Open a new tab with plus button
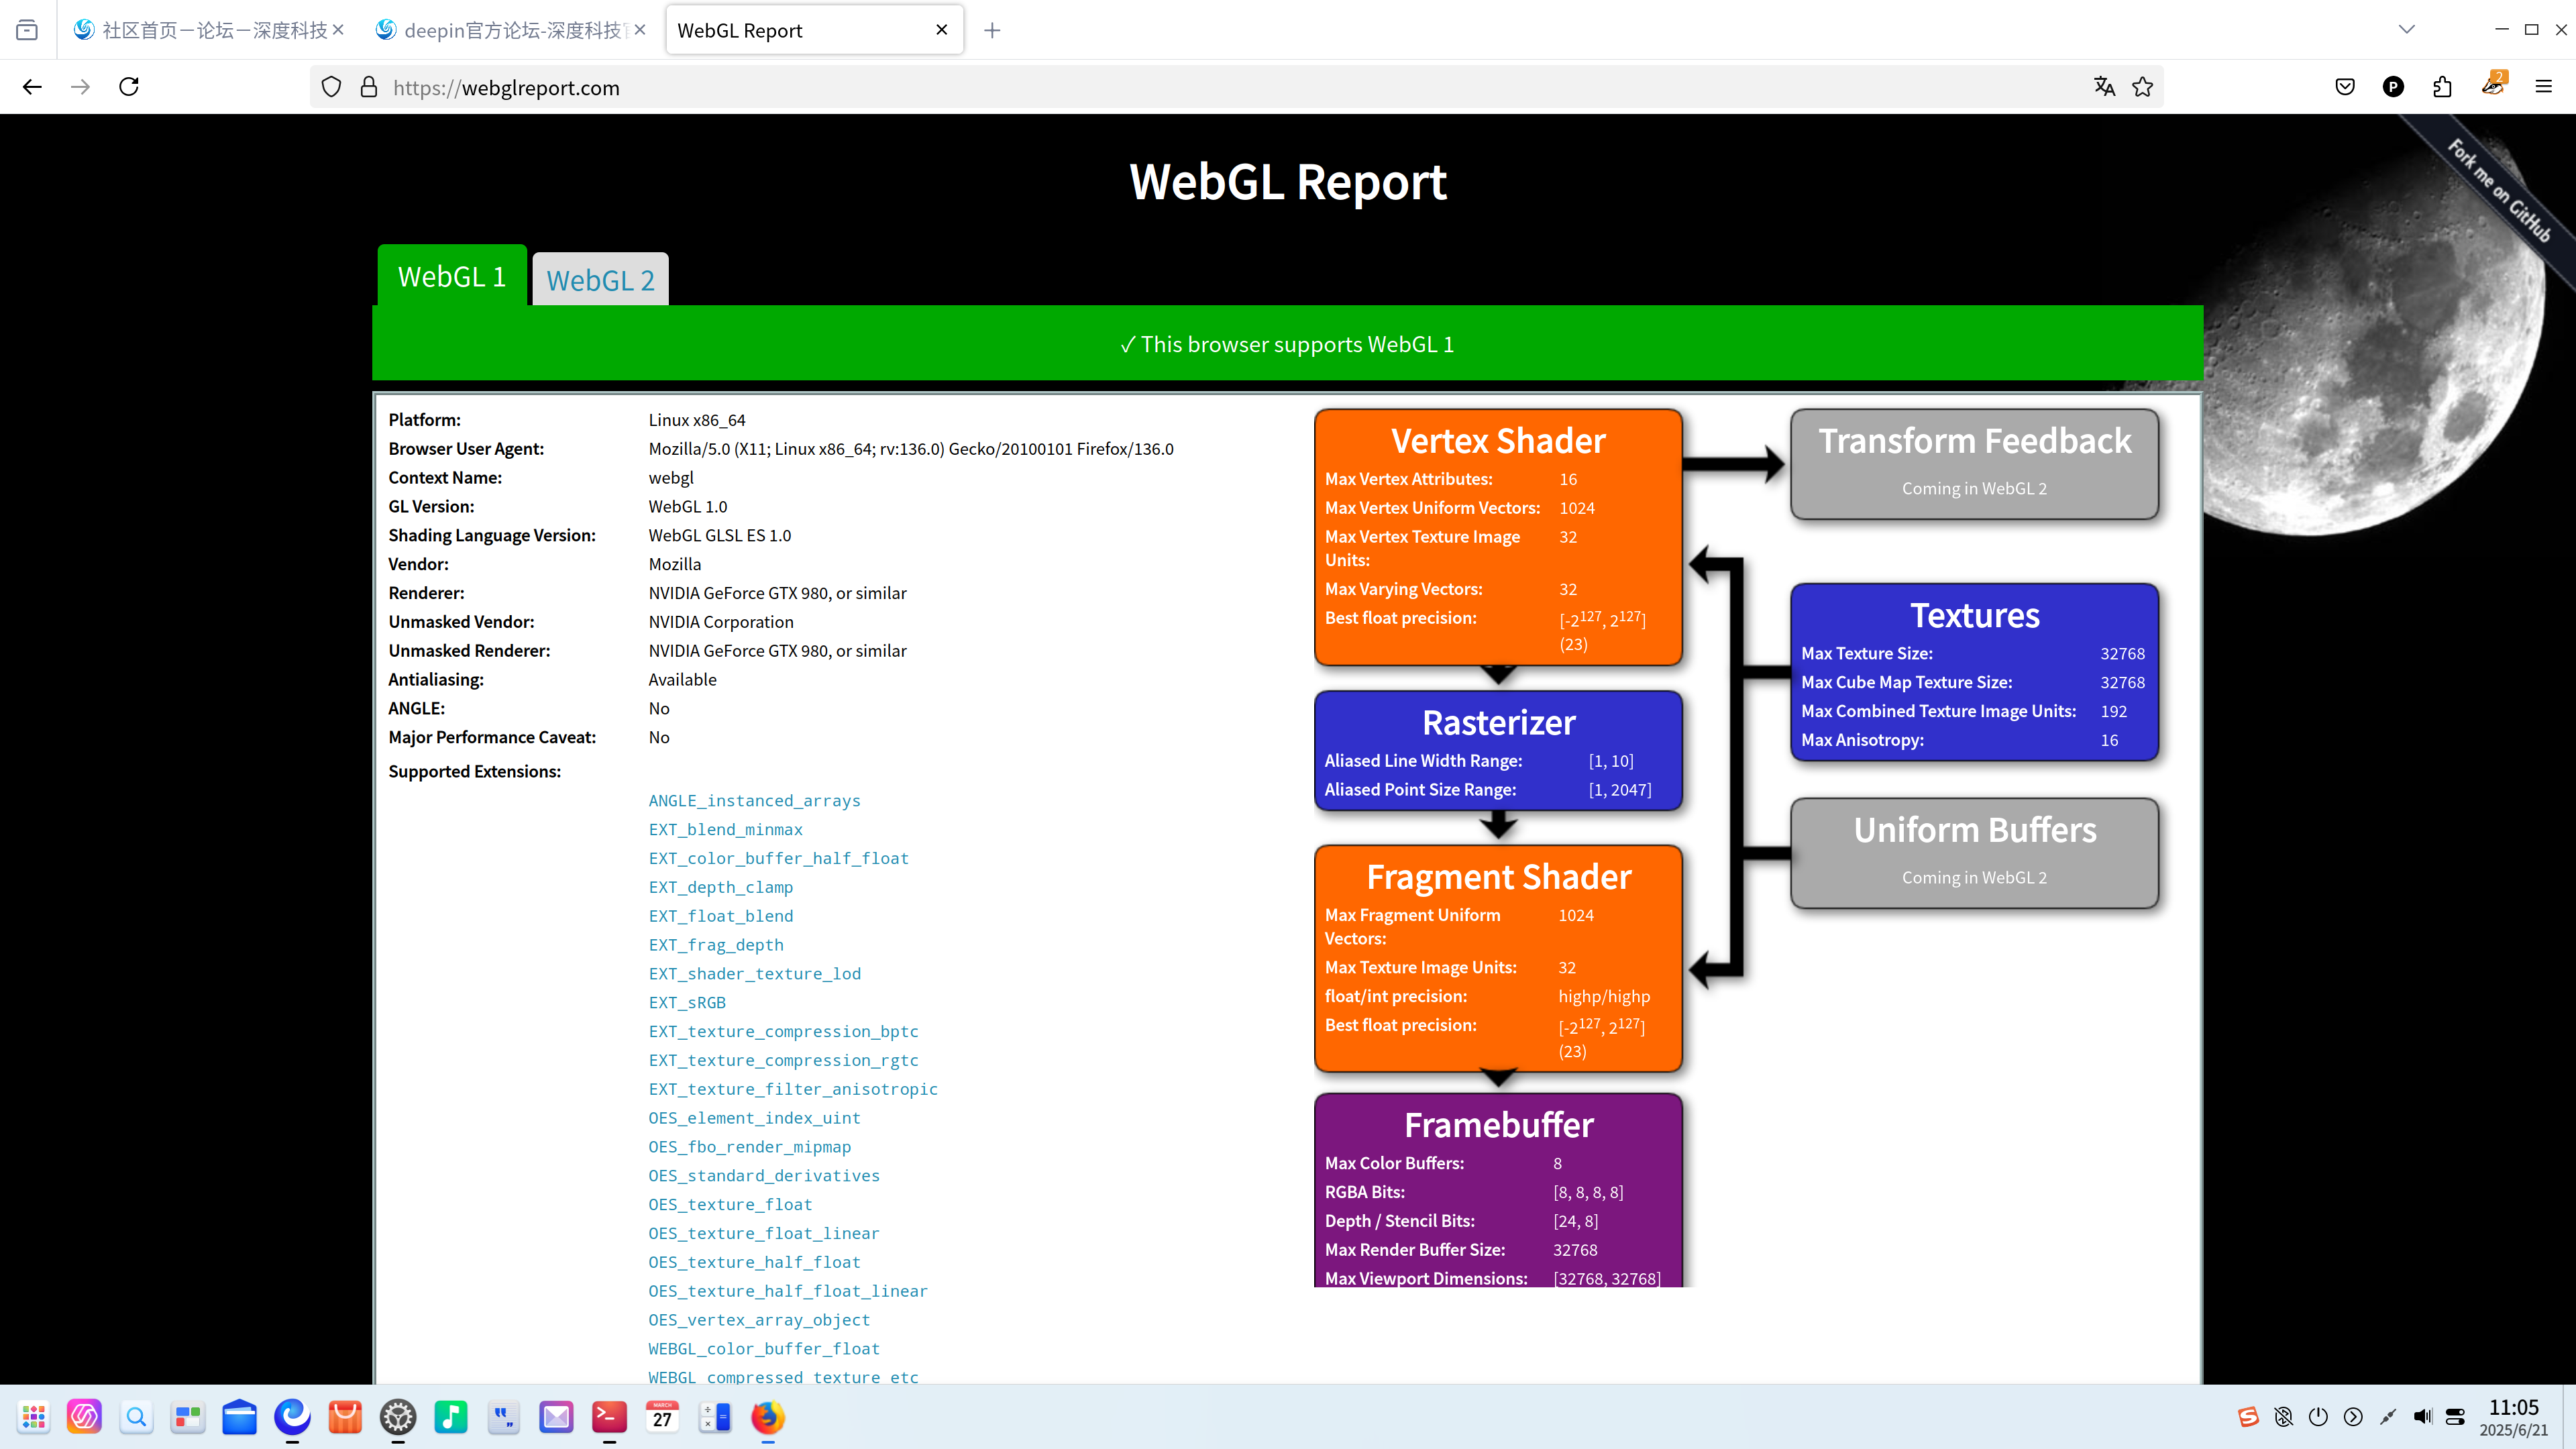This screenshot has height=1449, width=2576. 991,30
